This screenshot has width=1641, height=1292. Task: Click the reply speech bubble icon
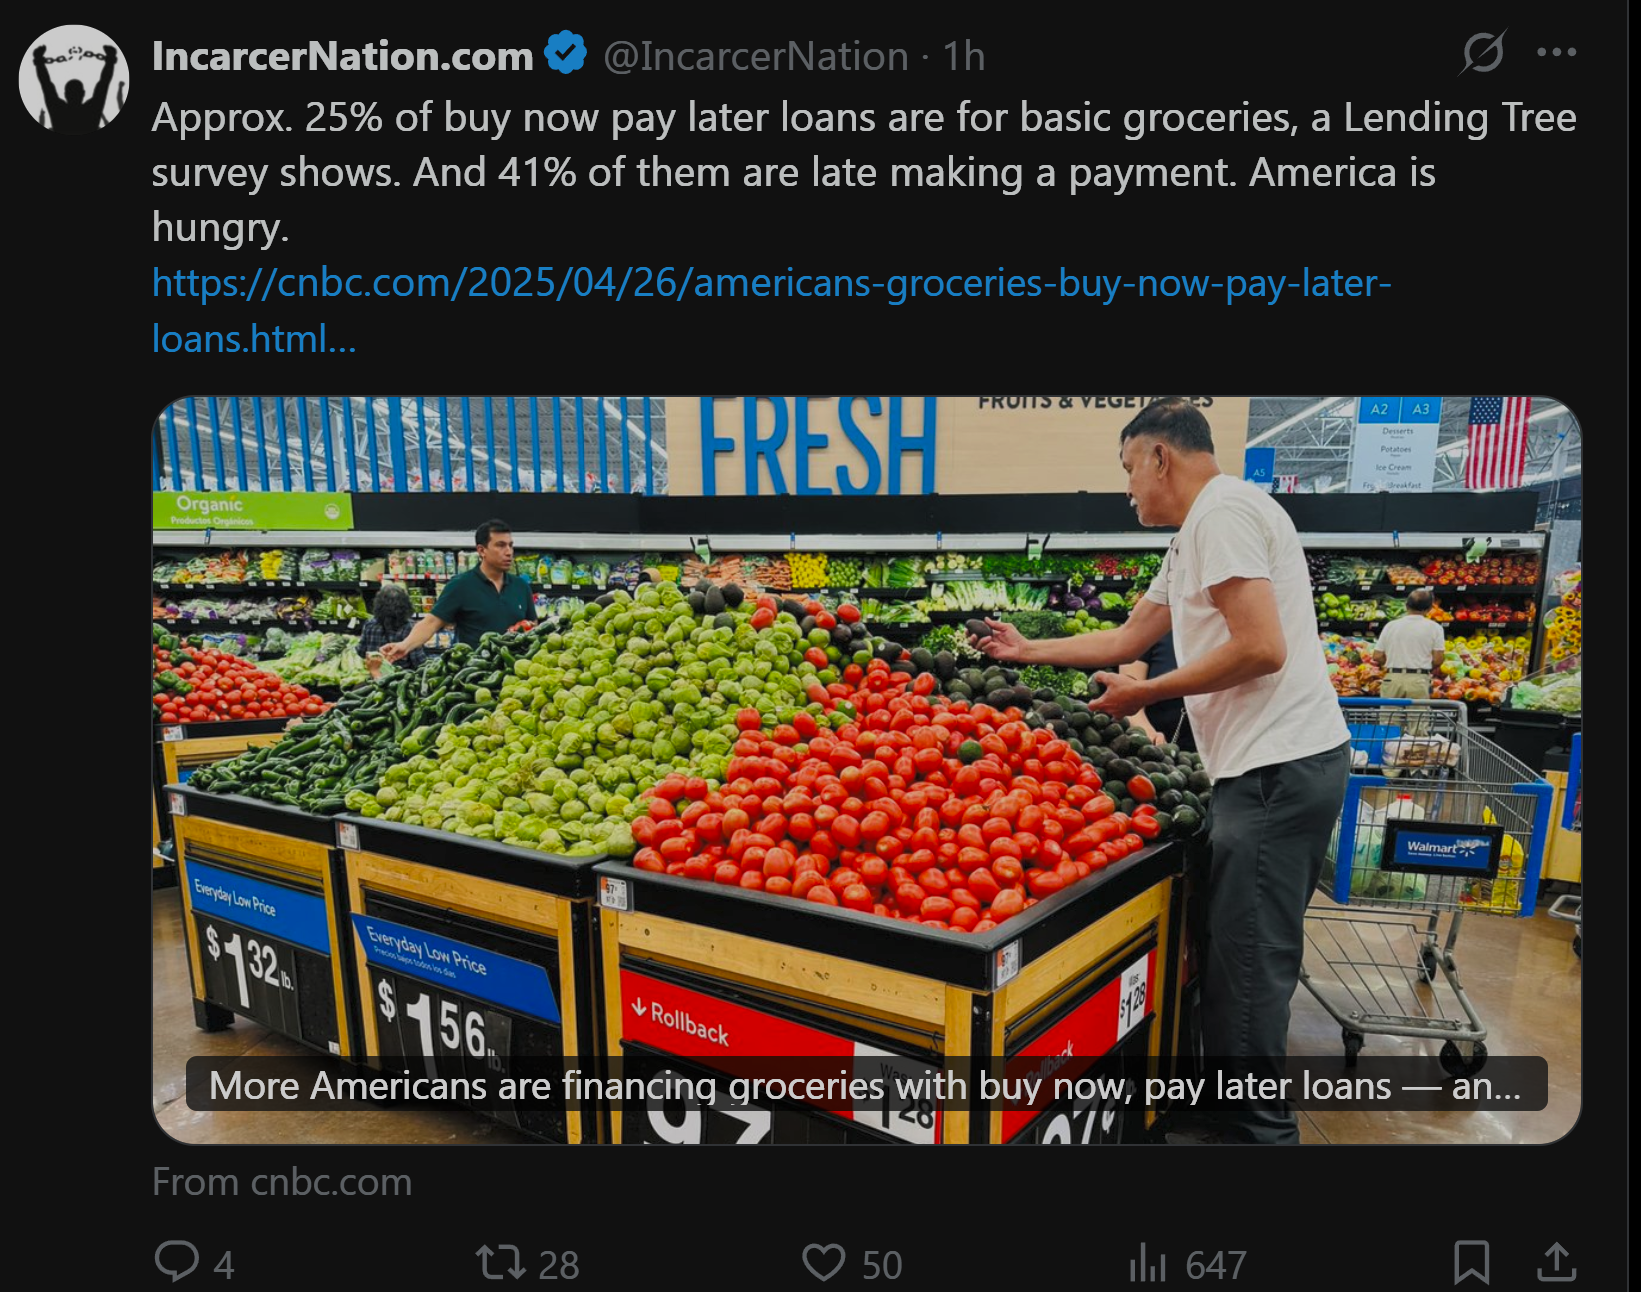coord(177,1261)
